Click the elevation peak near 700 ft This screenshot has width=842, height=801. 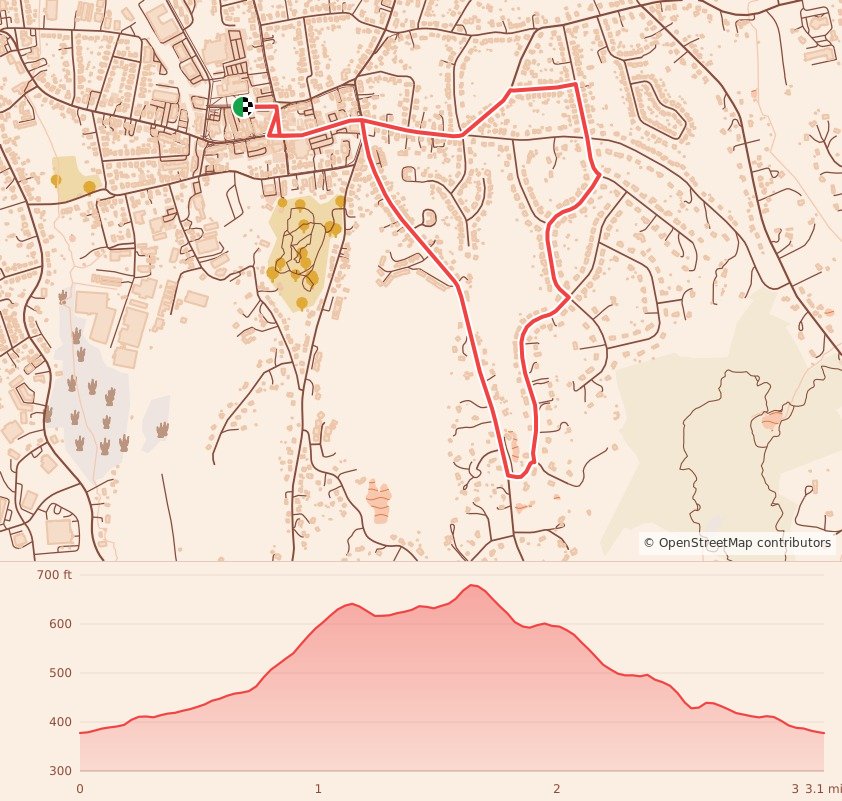click(471, 585)
